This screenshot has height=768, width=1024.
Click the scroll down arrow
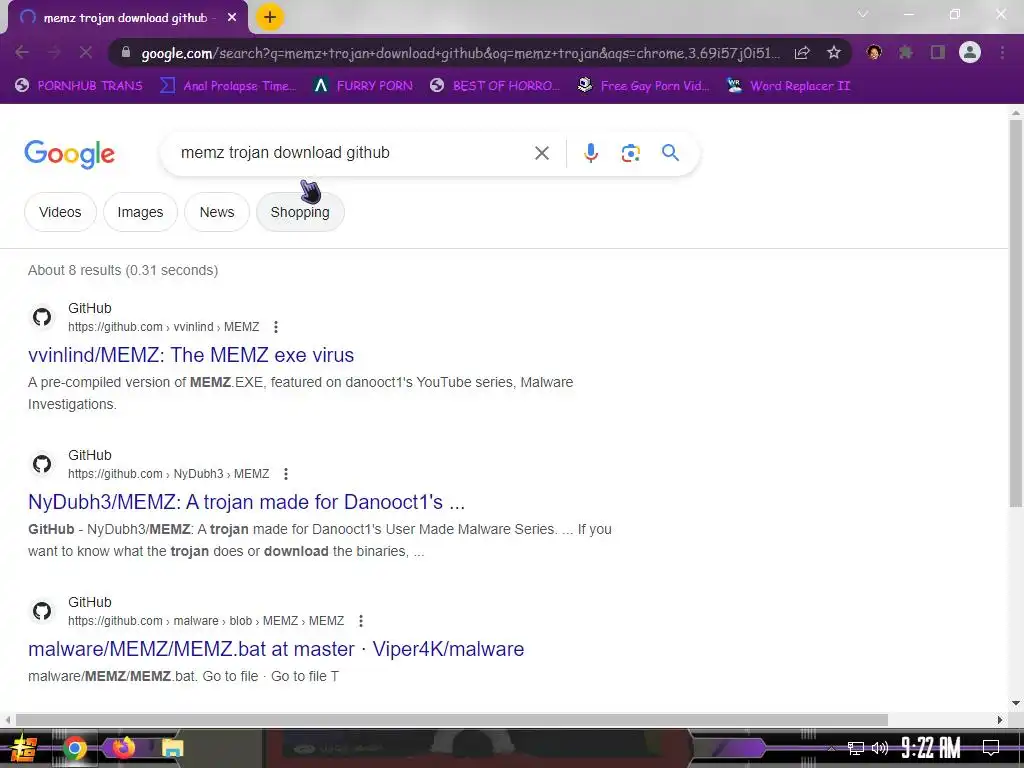point(1016,703)
